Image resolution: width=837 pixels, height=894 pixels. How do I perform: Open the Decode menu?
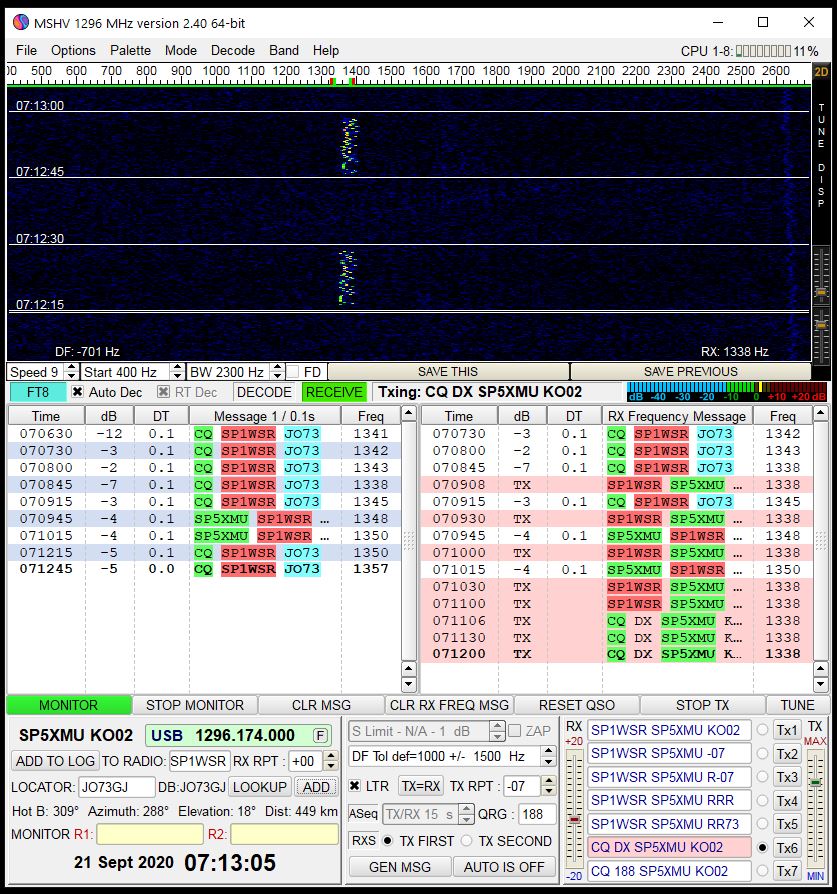[233, 50]
